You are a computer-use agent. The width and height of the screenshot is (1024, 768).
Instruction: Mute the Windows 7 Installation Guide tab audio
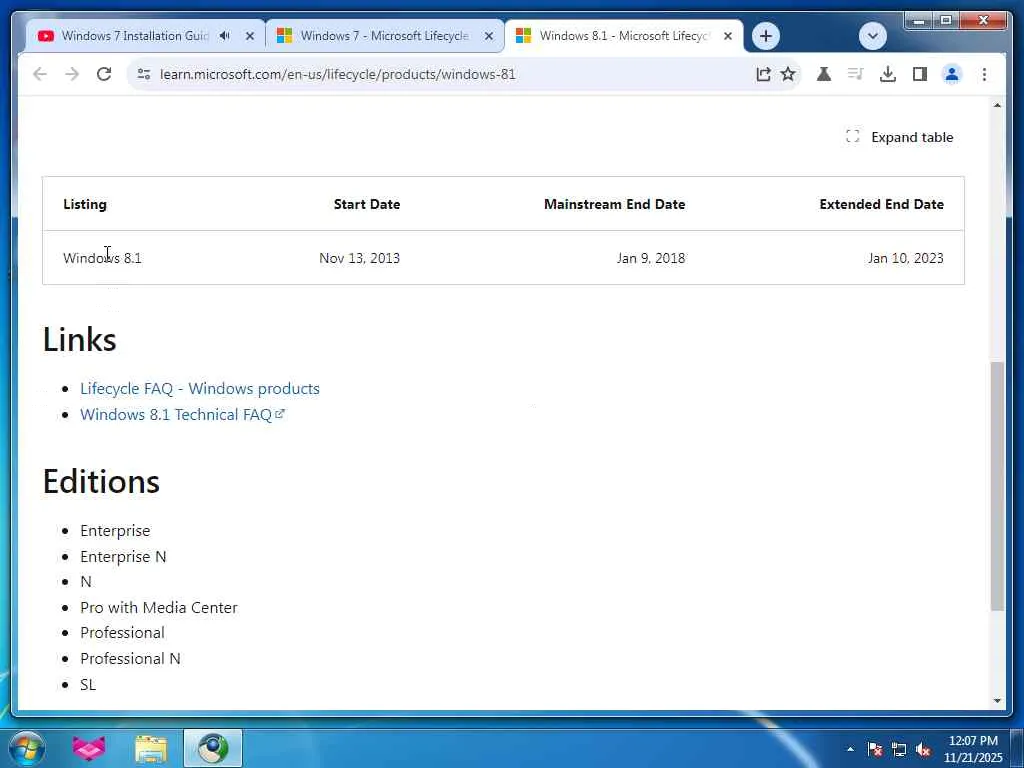[x=225, y=36]
